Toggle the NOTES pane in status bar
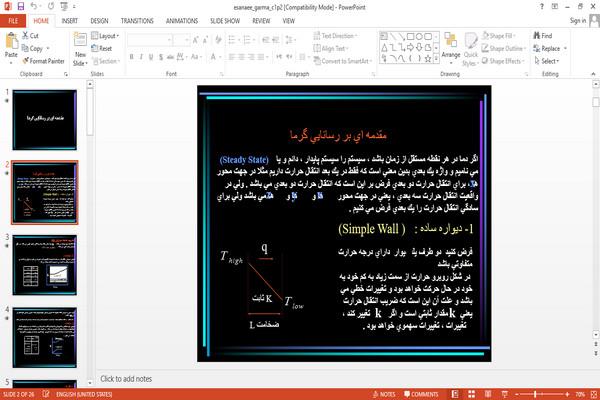 tap(384, 394)
